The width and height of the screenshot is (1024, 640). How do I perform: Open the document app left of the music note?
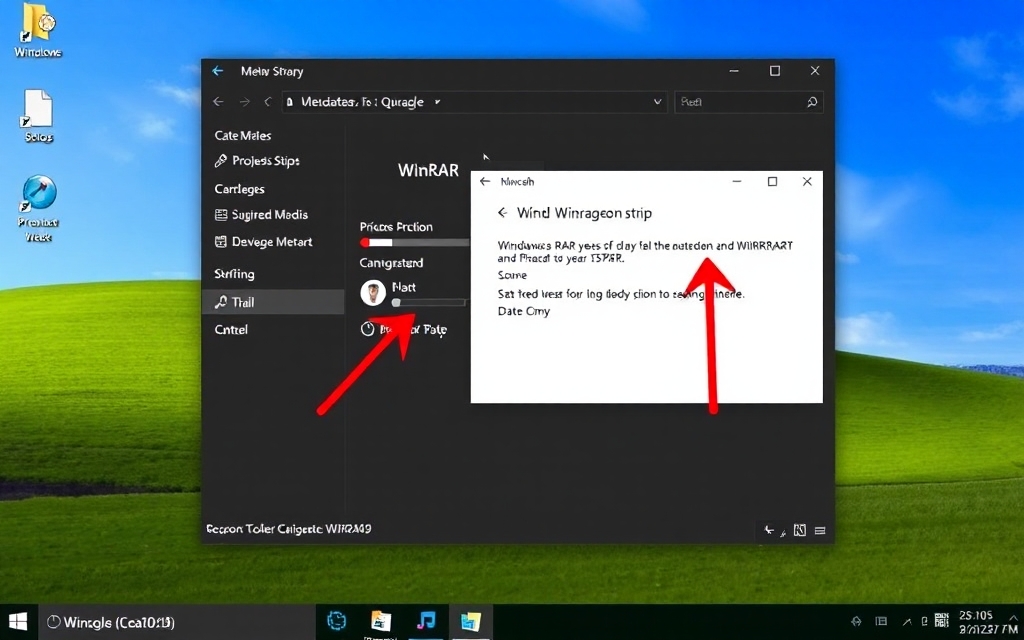pos(381,621)
